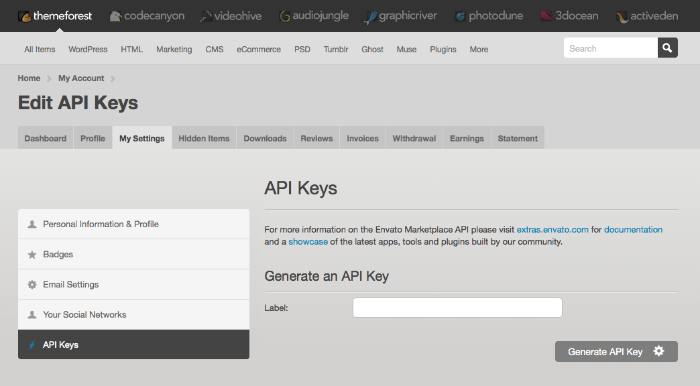This screenshot has width=700, height=386.
Task: Go to the My Account breadcrumb
Action: [x=81, y=78]
